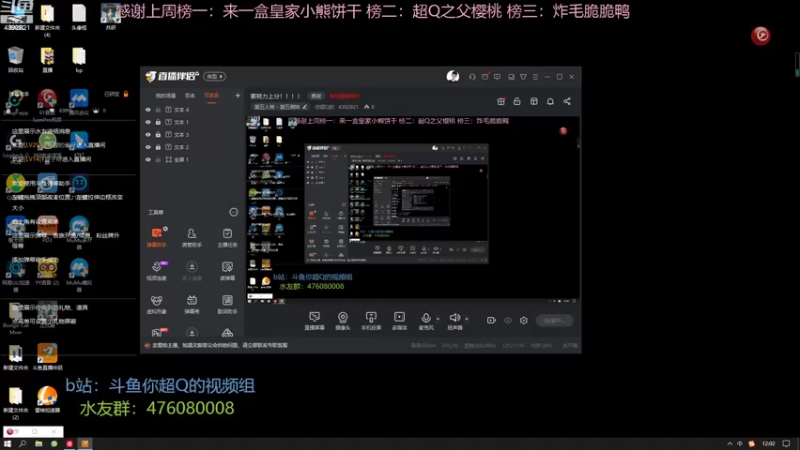Open the customer service headset icon
This screenshot has height=450, width=800.
(x=472, y=77)
